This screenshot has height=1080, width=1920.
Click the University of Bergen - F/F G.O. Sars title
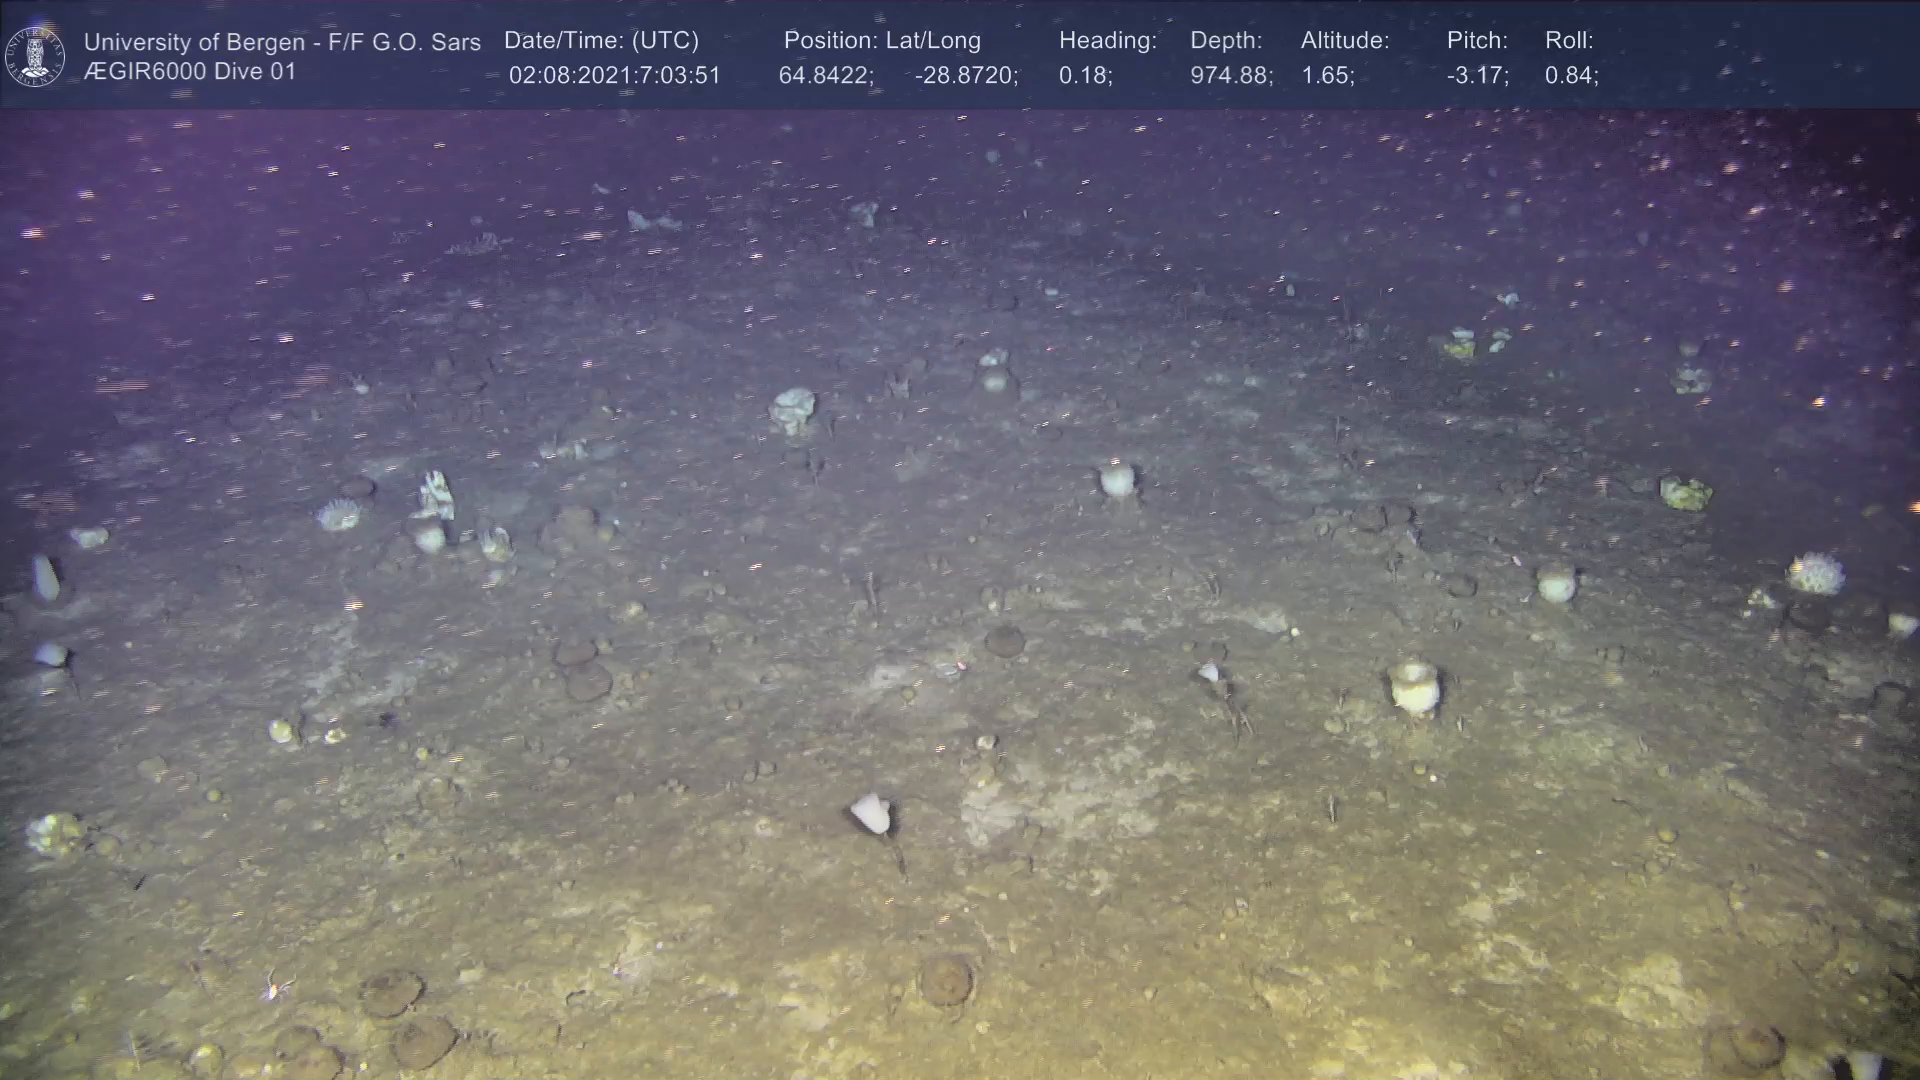click(282, 42)
